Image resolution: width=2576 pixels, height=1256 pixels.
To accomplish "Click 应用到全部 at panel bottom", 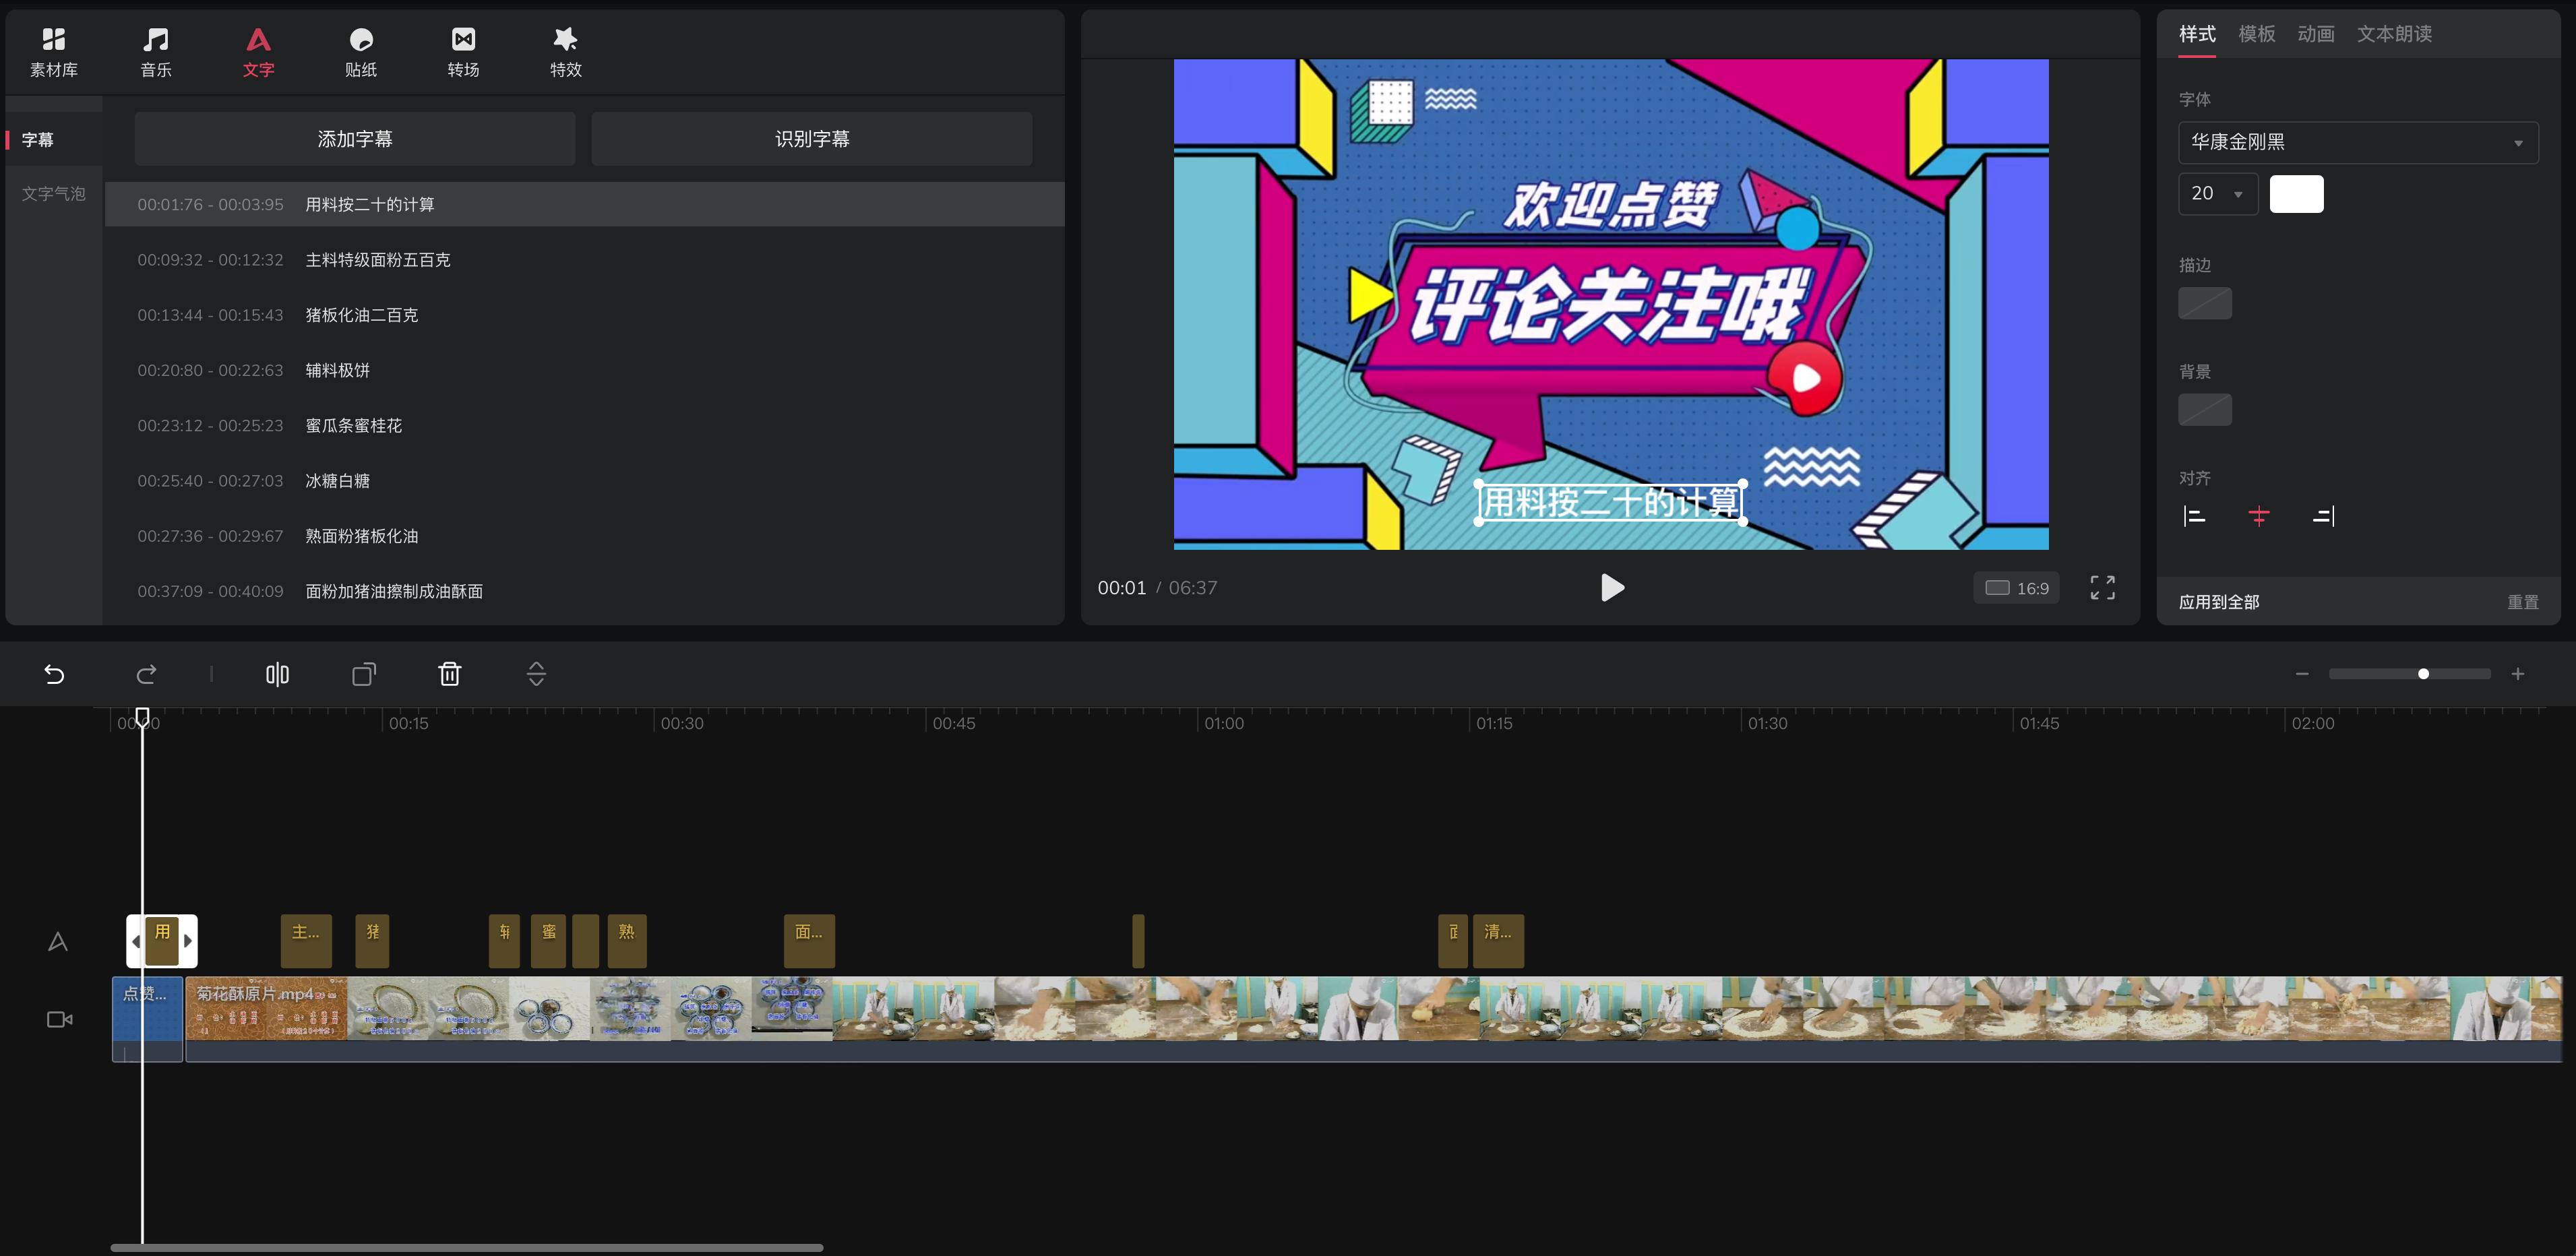I will 2218,601.
